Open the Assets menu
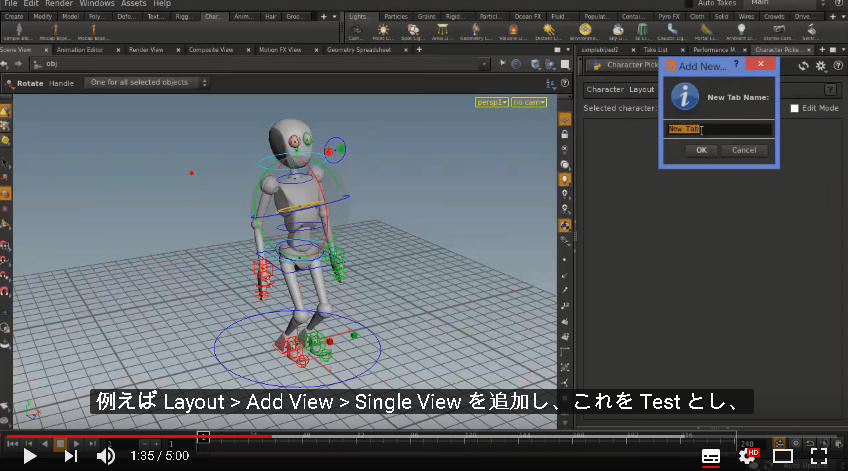This screenshot has height=471, width=848. click(x=134, y=3)
